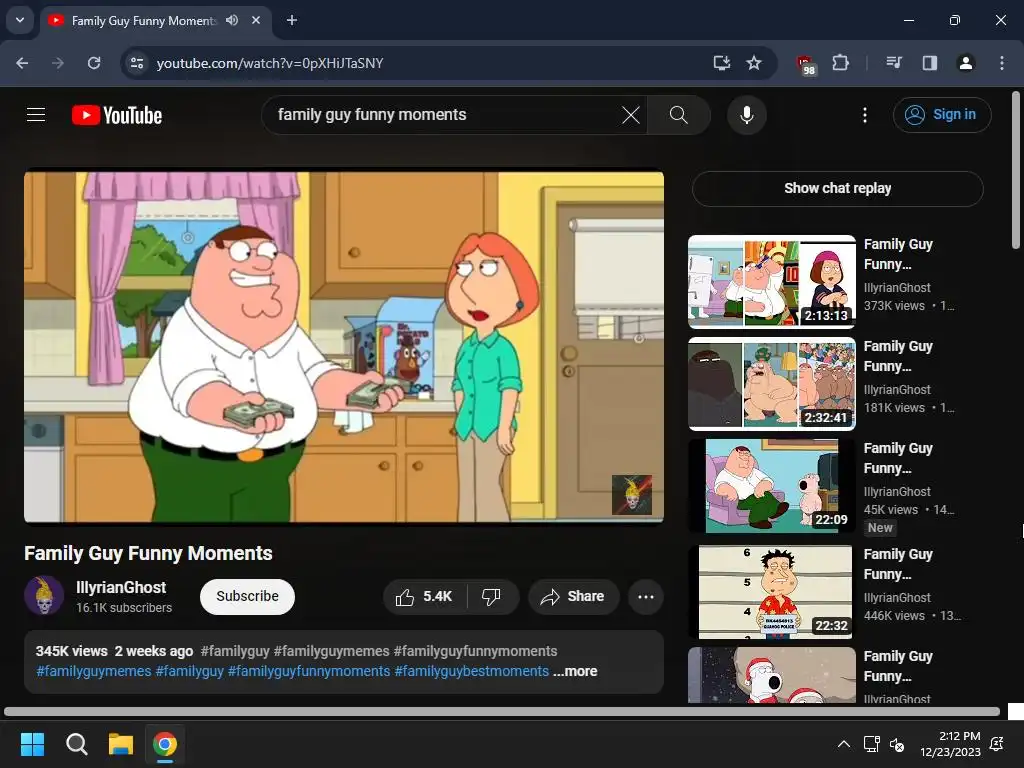Click the blue #familyguyfunnymoments hashtag
The width and height of the screenshot is (1024, 768).
pos(309,671)
